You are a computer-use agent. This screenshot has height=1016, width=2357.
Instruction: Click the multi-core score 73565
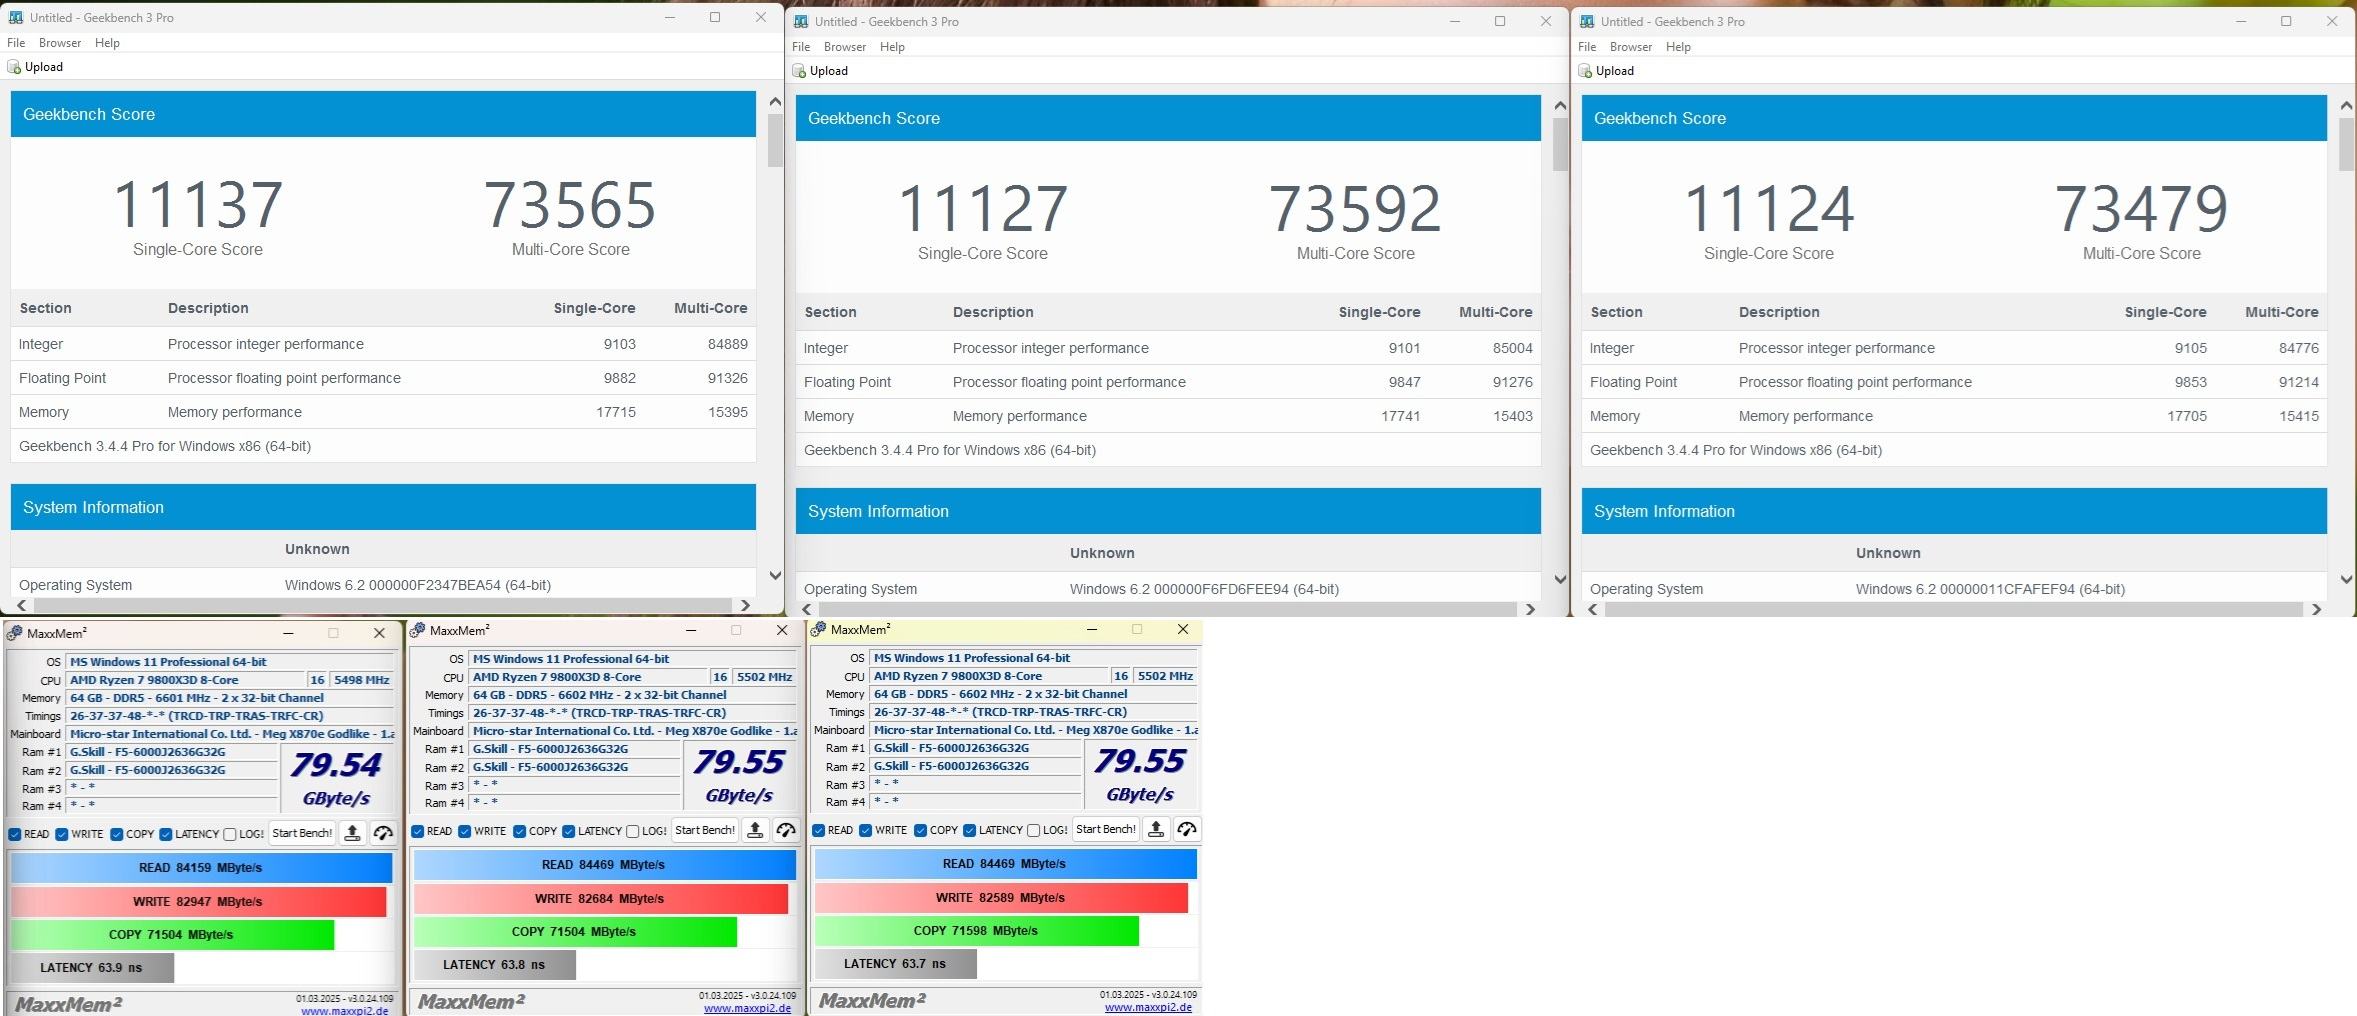click(x=570, y=205)
